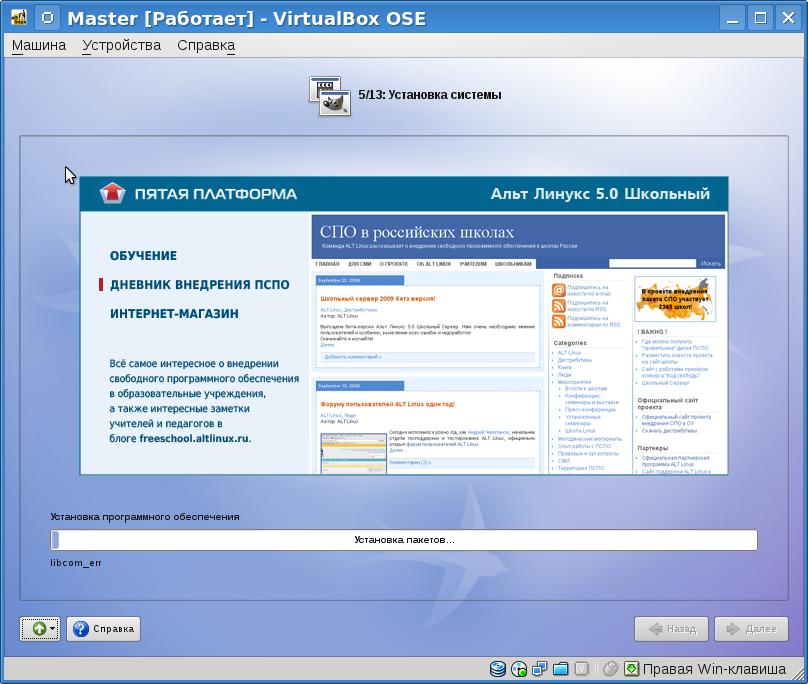Click the installer step icon beside the 5/13 heading
The width and height of the screenshot is (808, 684).
pos(329,95)
